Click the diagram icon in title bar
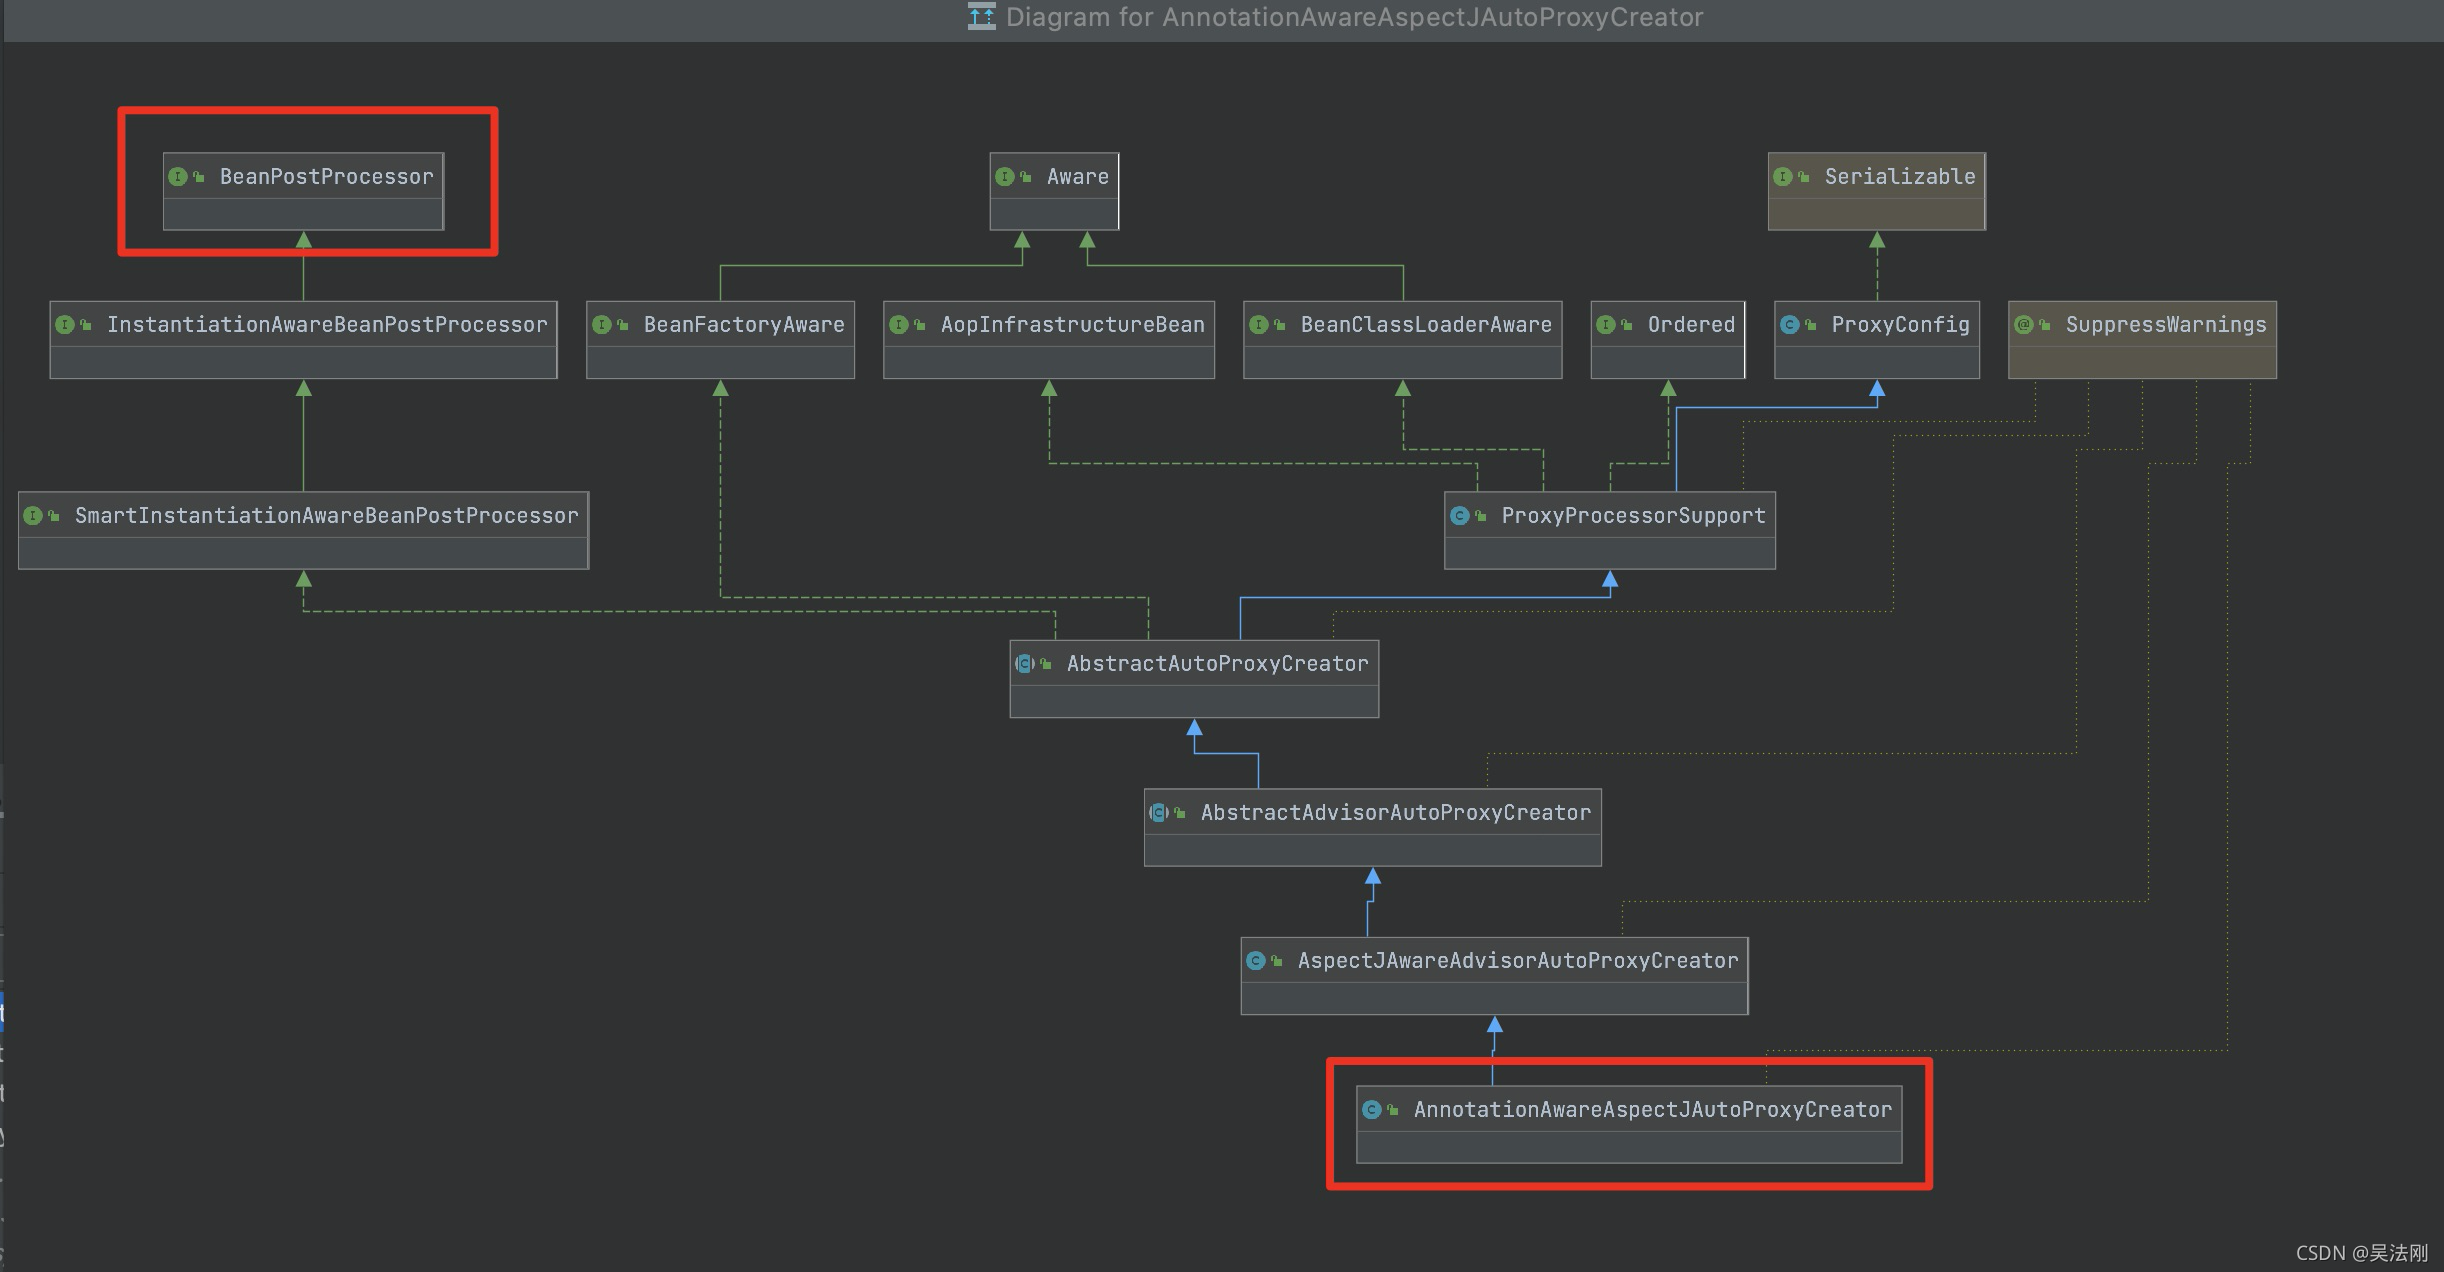 [x=981, y=17]
